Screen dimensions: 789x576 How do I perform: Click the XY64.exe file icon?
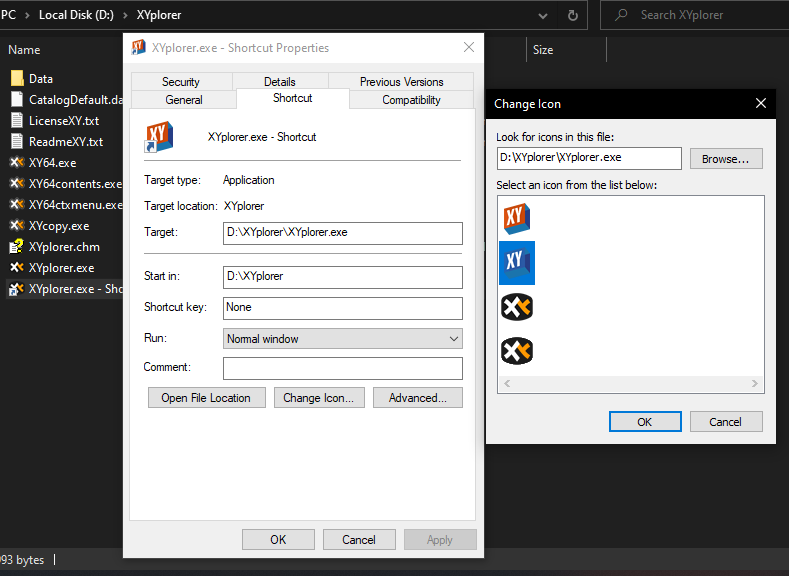pos(17,162)
